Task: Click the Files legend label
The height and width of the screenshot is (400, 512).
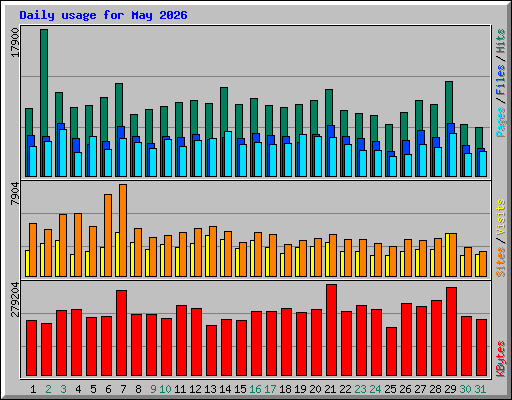Action: tap(501, 79)
